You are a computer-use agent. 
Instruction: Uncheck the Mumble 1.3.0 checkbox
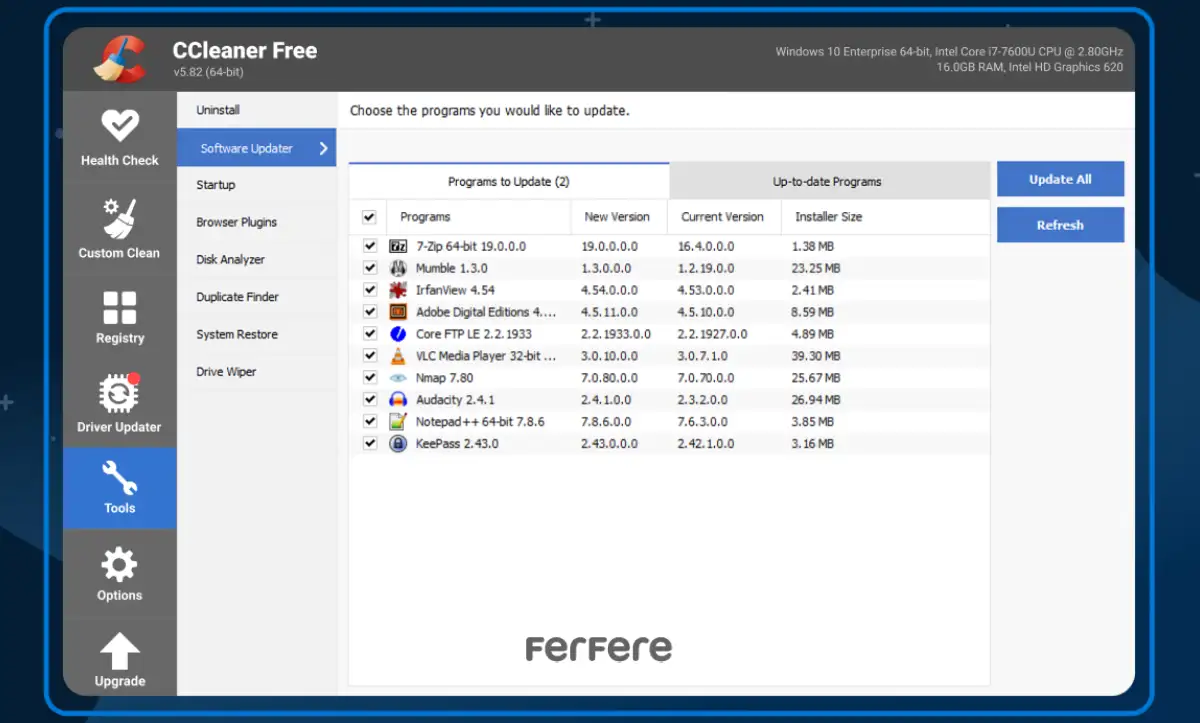pos(370,268)
